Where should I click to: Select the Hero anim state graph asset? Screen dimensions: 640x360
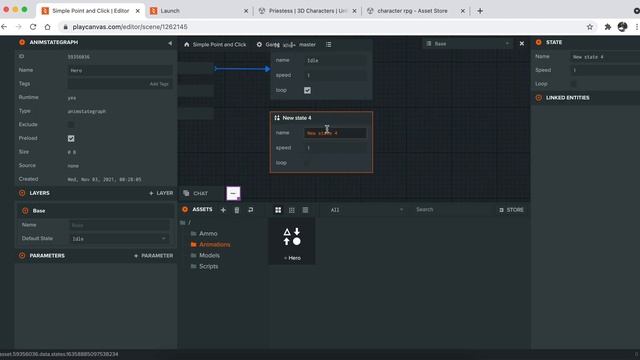[x=292, y=242]
